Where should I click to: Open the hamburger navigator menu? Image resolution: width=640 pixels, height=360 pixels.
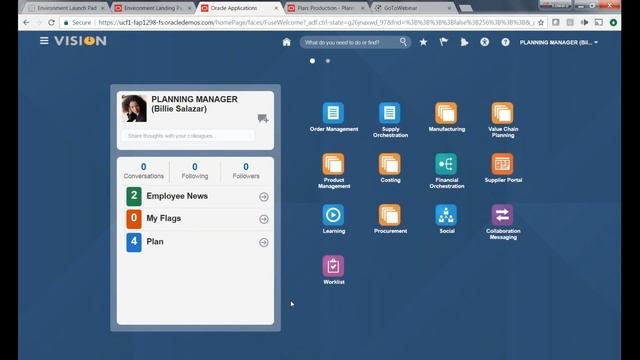pos(44,41)
